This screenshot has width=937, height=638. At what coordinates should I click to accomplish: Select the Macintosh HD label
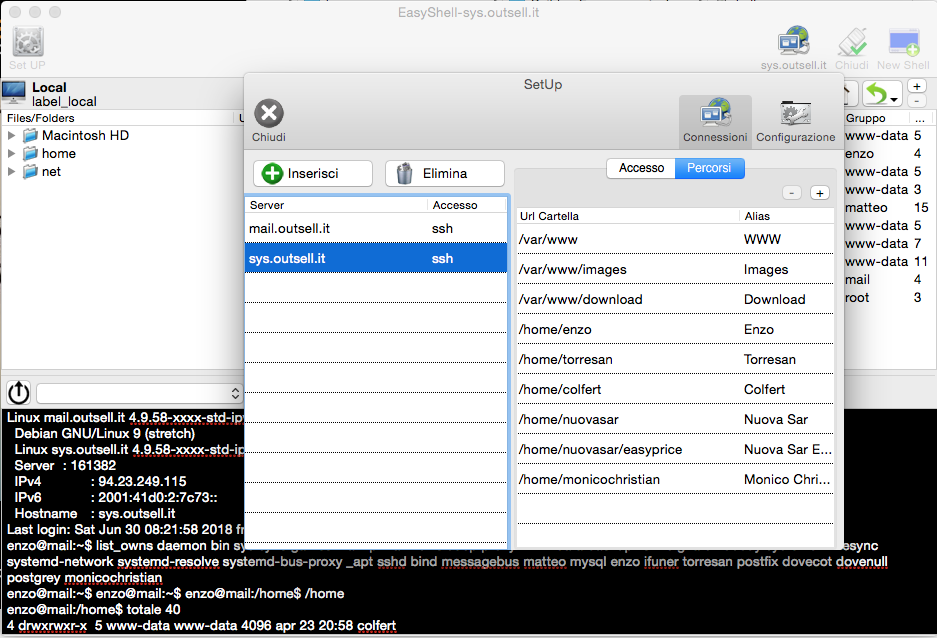point(85,136)
